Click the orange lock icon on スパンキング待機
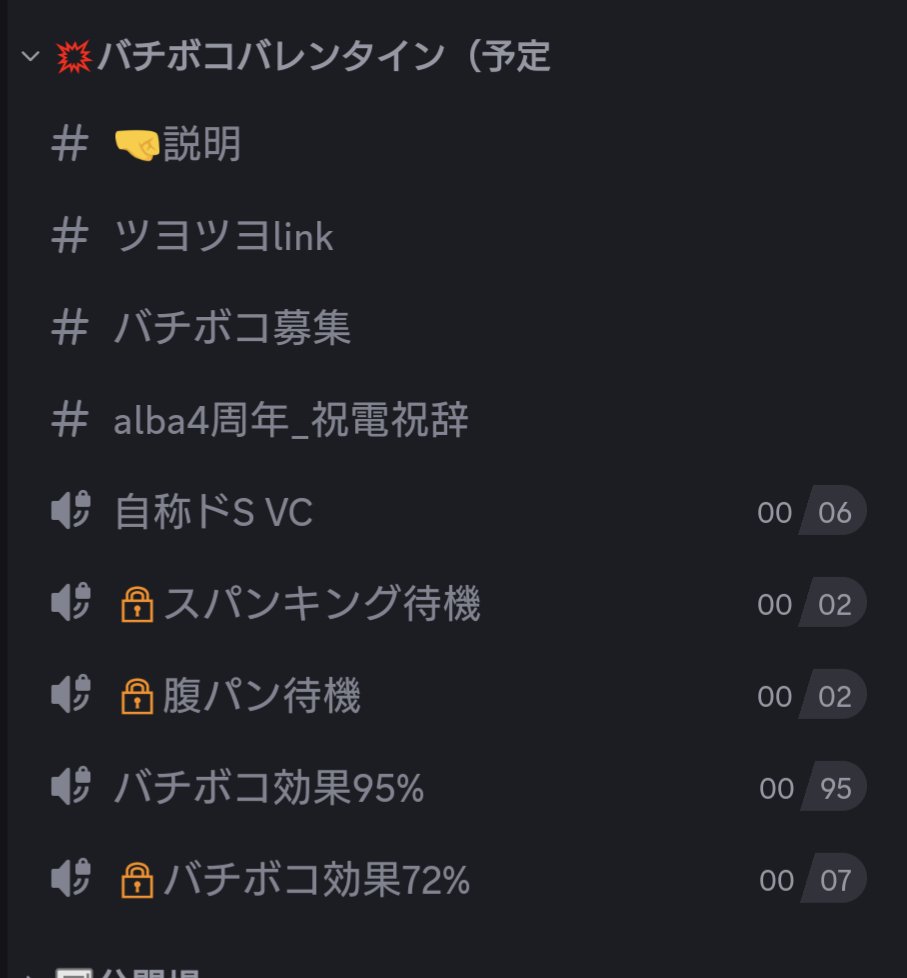The image size is (907, 978). [137, 604]
